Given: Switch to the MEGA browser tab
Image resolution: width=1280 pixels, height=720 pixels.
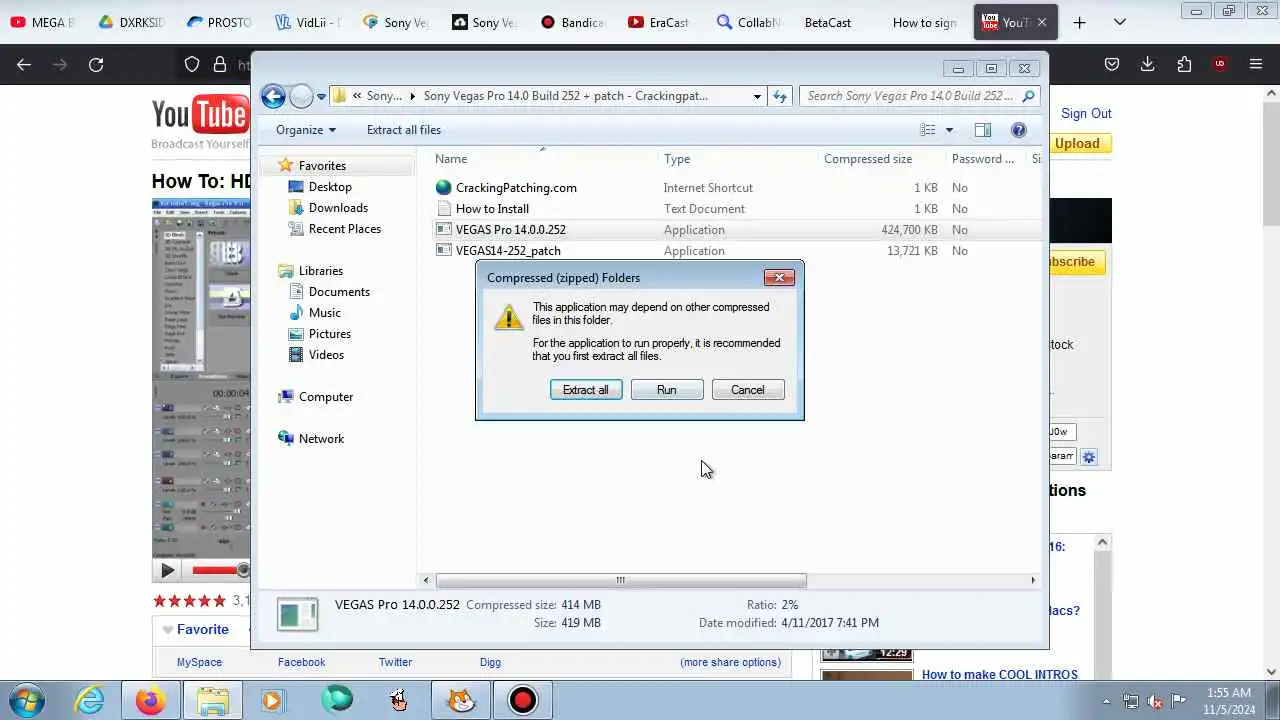Looking at the screenshot, I should point(45,22).
